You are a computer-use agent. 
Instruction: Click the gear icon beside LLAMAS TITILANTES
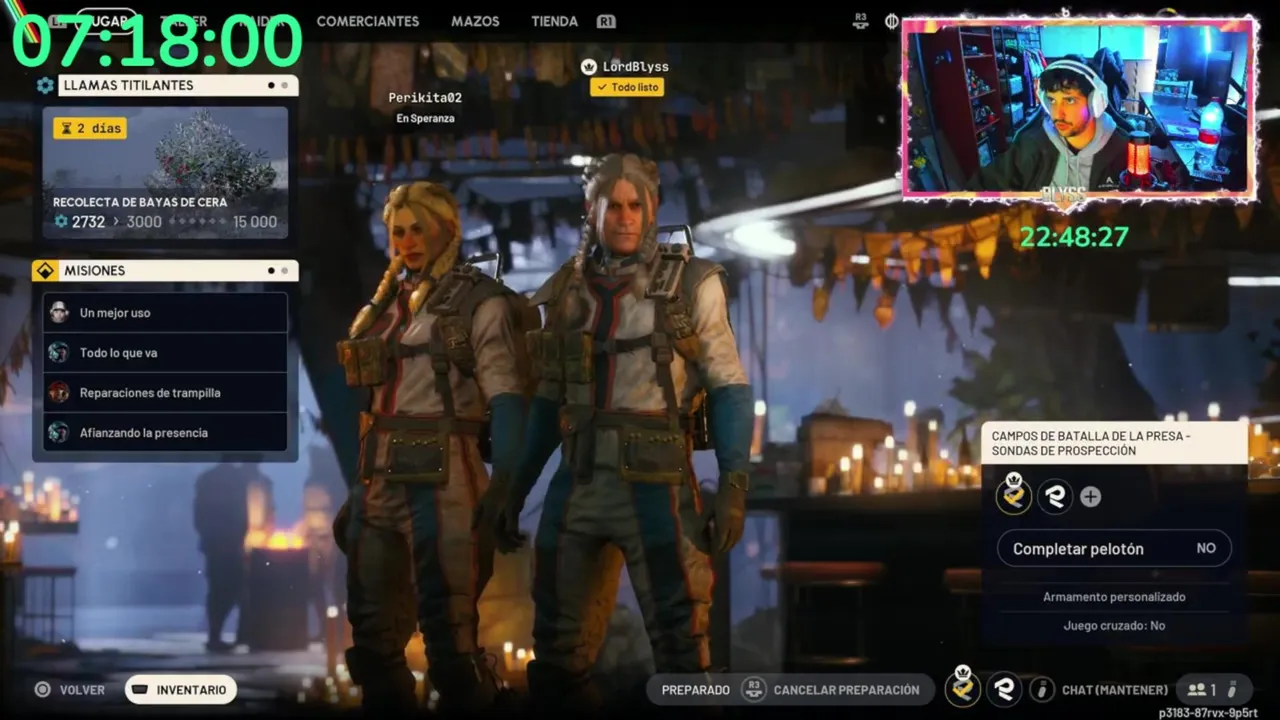(x=45, y=85)
